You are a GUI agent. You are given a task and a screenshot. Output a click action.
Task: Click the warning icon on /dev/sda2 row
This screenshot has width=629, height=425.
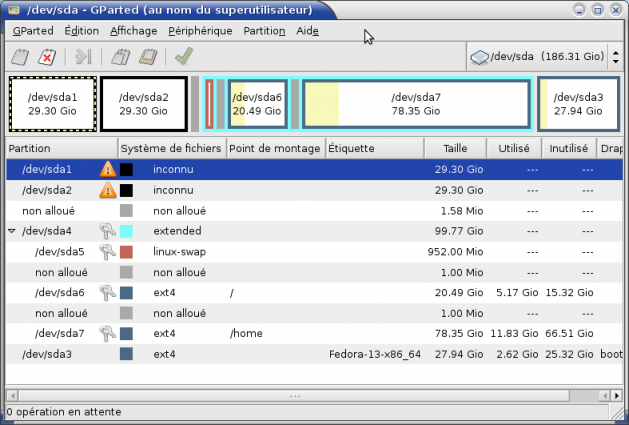108,190
